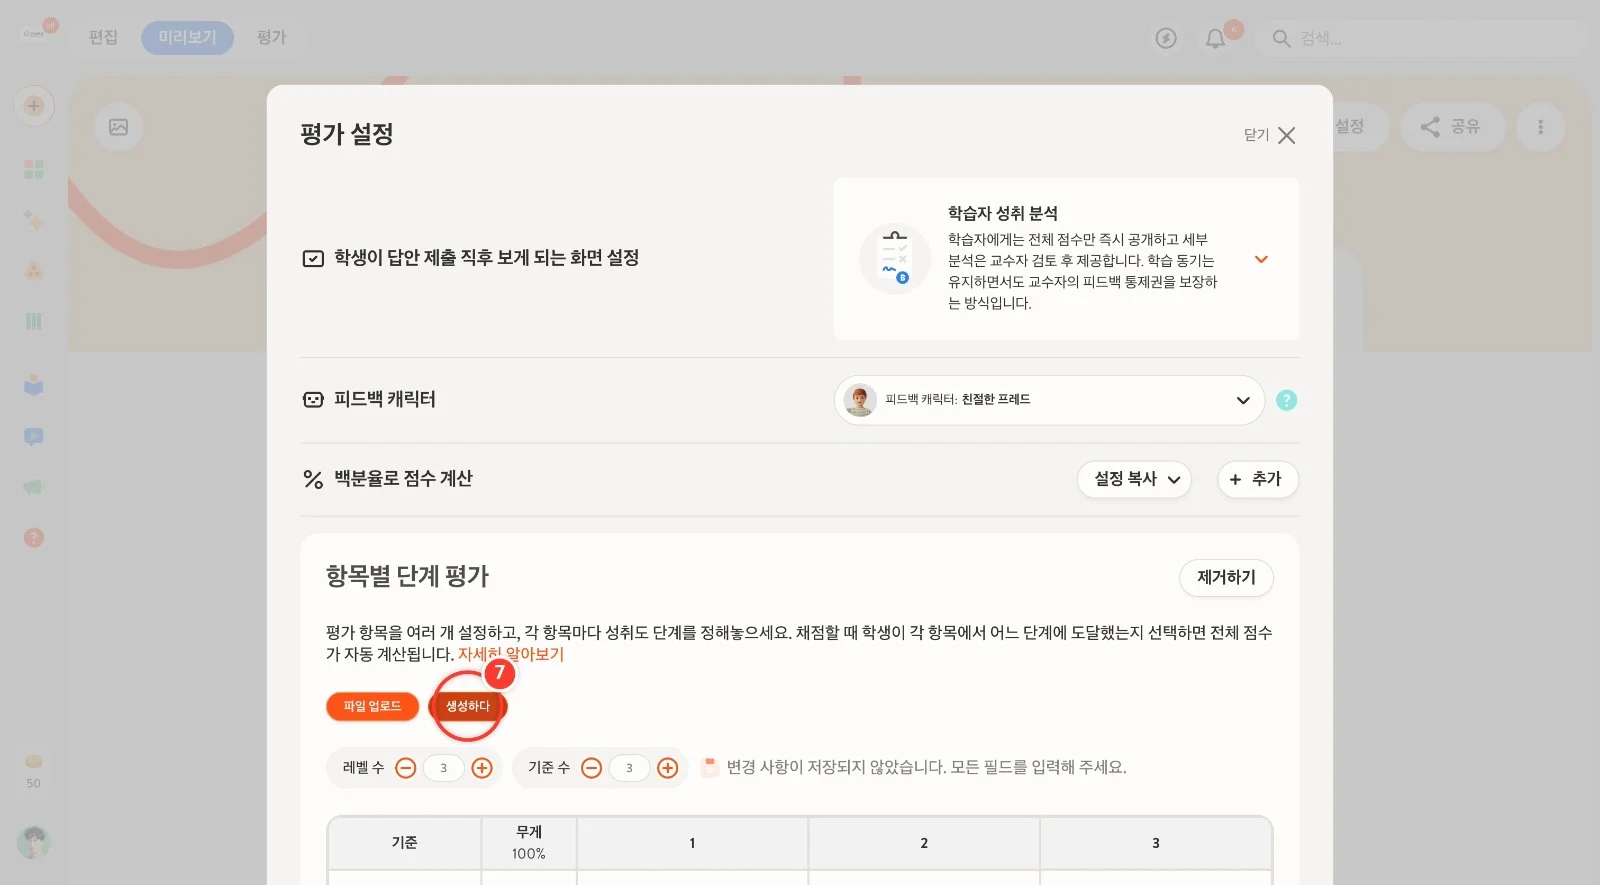This screenshot has height=885, width=1600.
Task: Decrease 기준 수 with the minus icon
Action: coord(592,768)
